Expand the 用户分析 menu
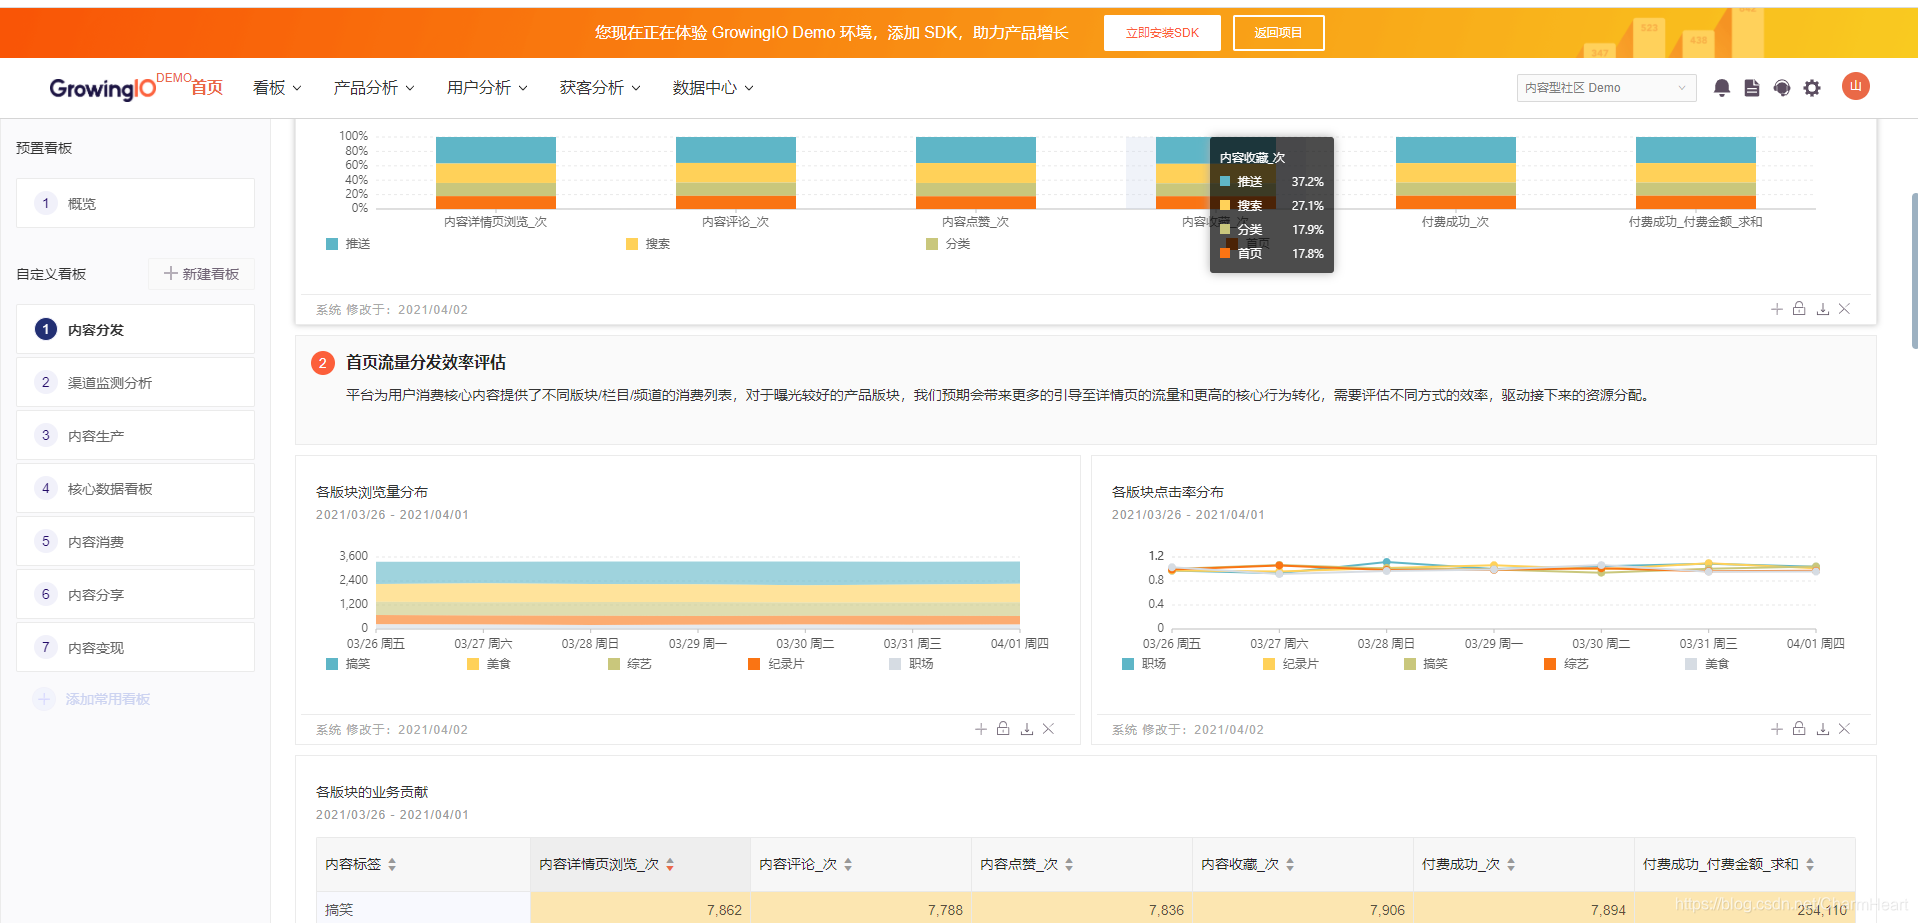1918x923 pixels. (x=487, y=88)
